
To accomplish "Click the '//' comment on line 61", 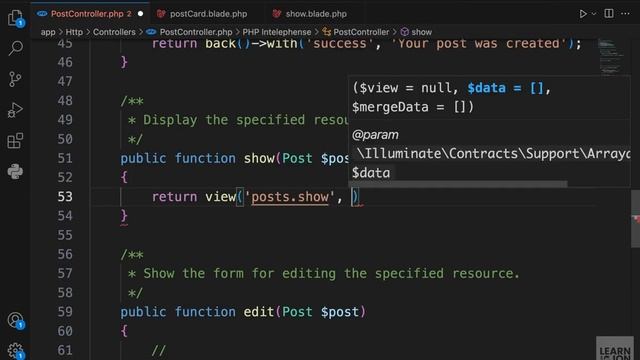I will tap(158, 350).
